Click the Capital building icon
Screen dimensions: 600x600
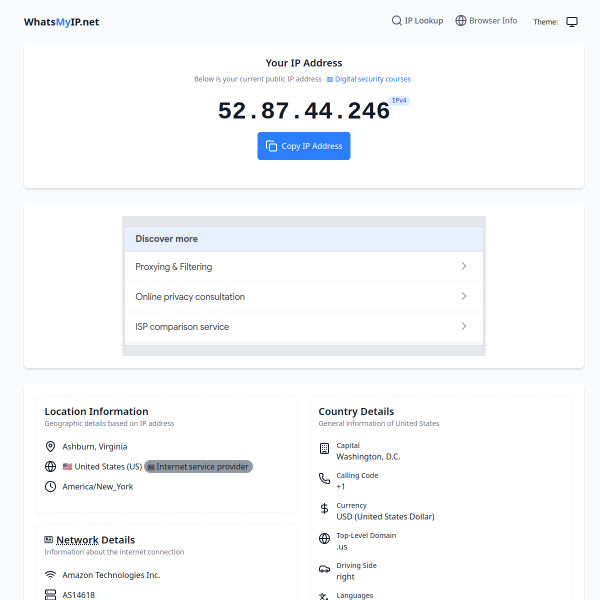[x=324, y=448]
